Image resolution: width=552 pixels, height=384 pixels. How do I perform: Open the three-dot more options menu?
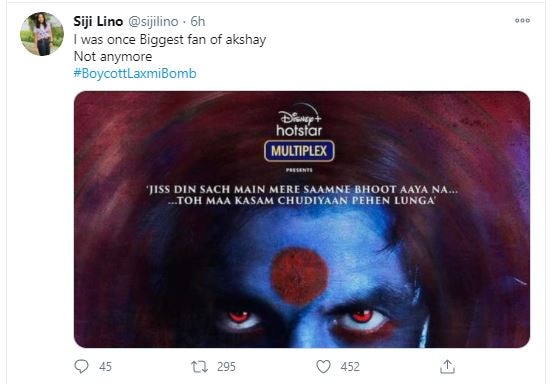[x=522, y=20]
